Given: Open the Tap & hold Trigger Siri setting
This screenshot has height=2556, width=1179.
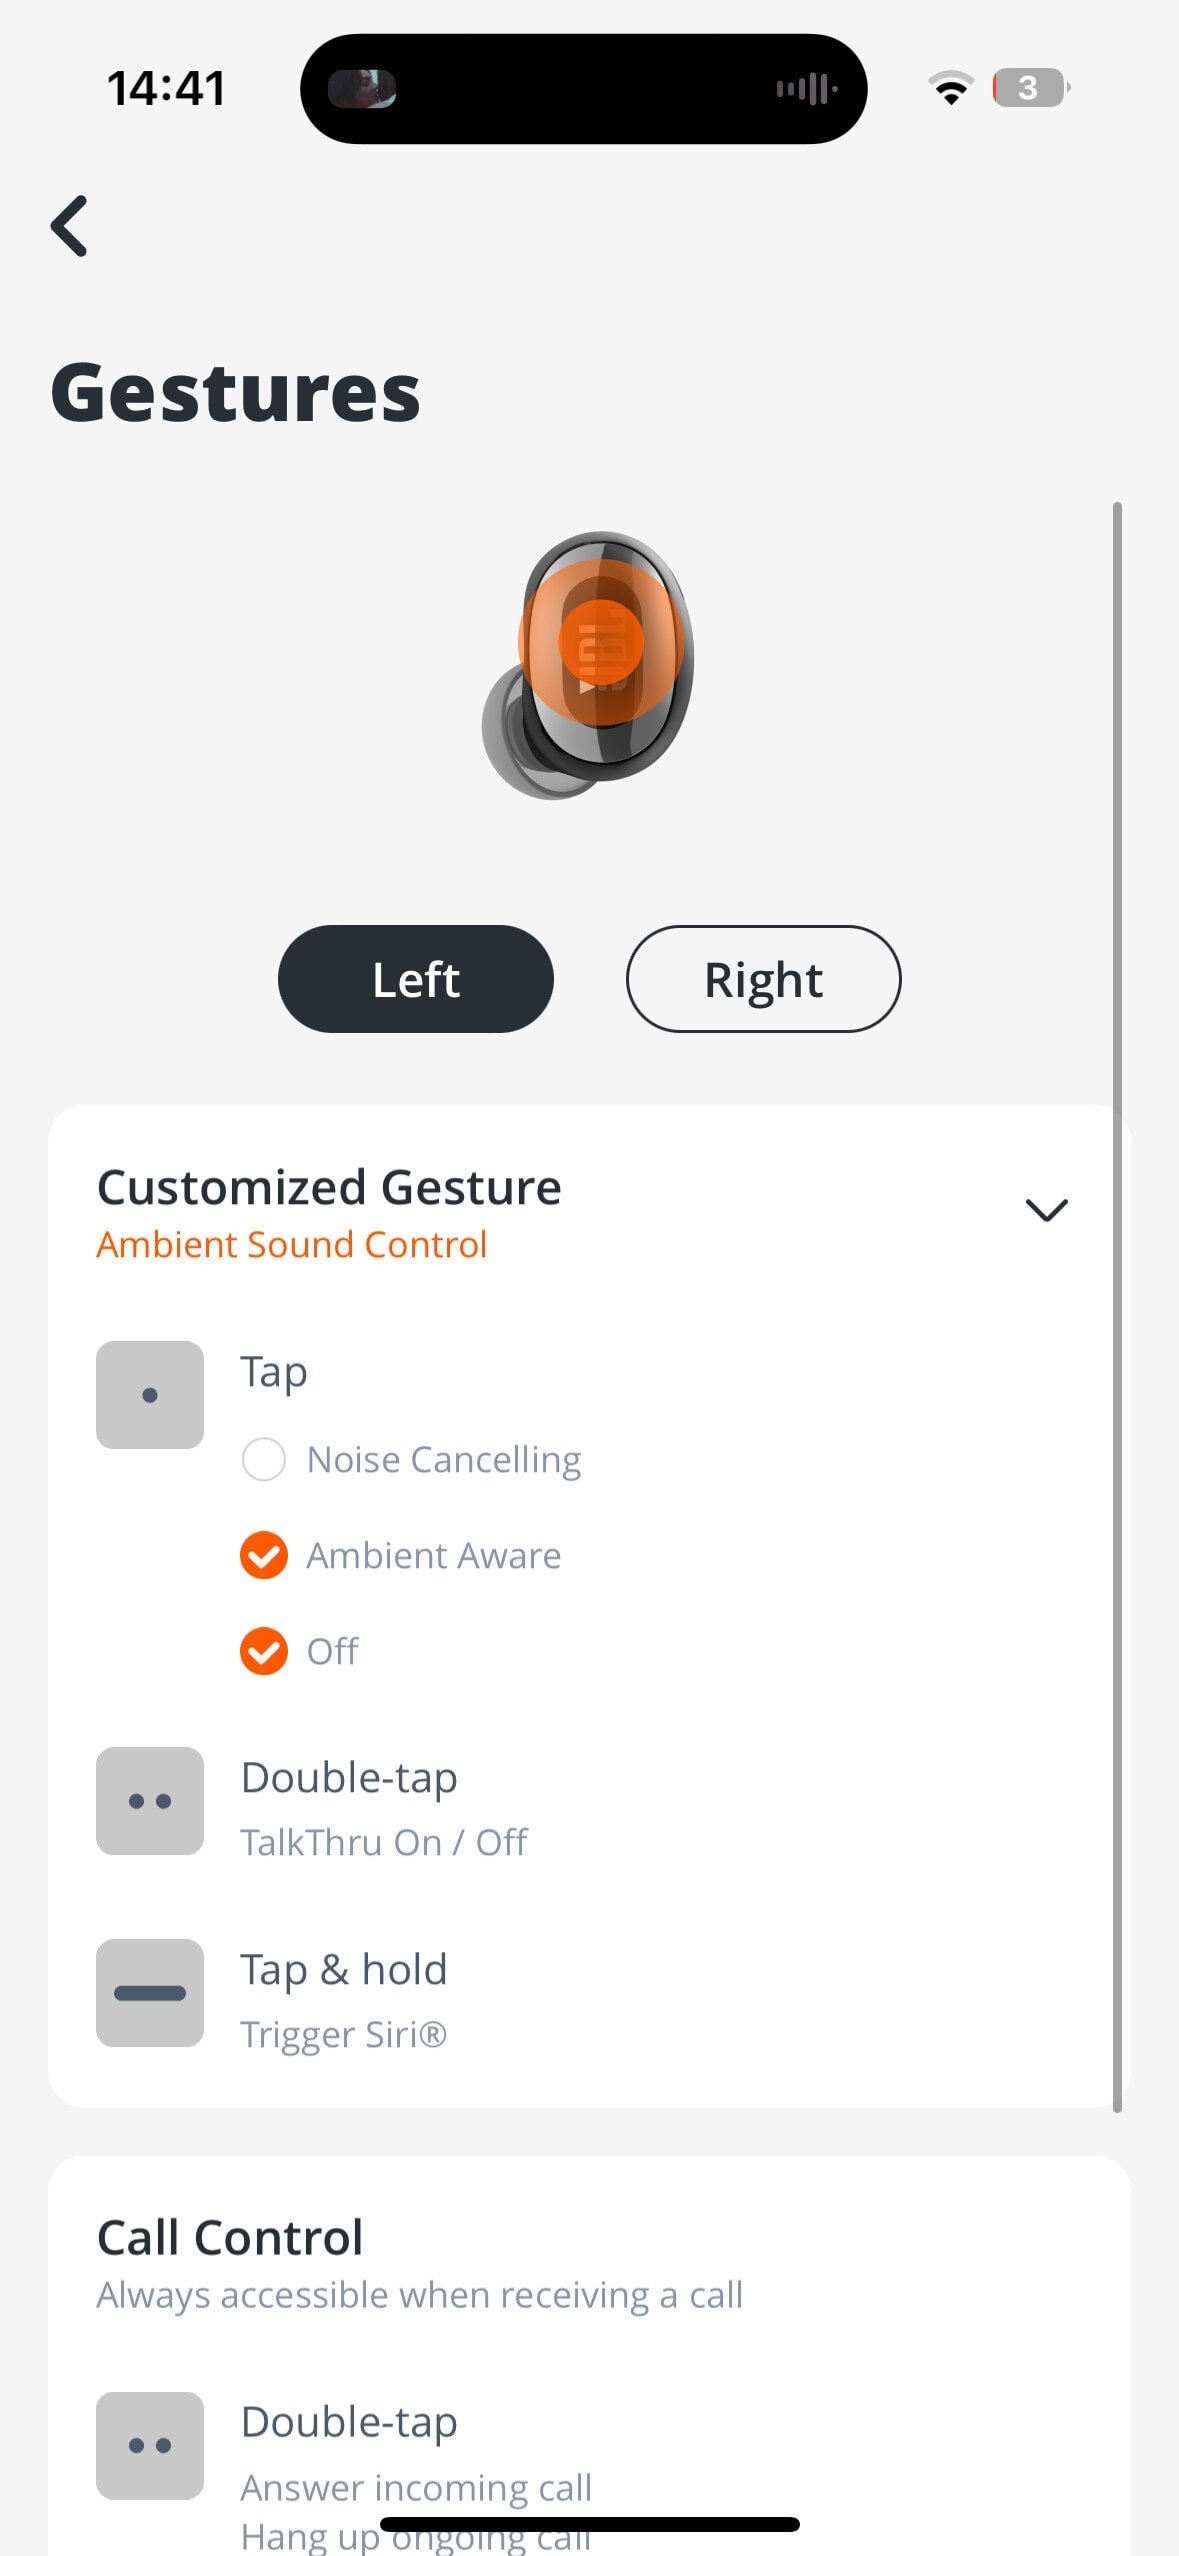Looking at the screenshot, I should 344,2034.
